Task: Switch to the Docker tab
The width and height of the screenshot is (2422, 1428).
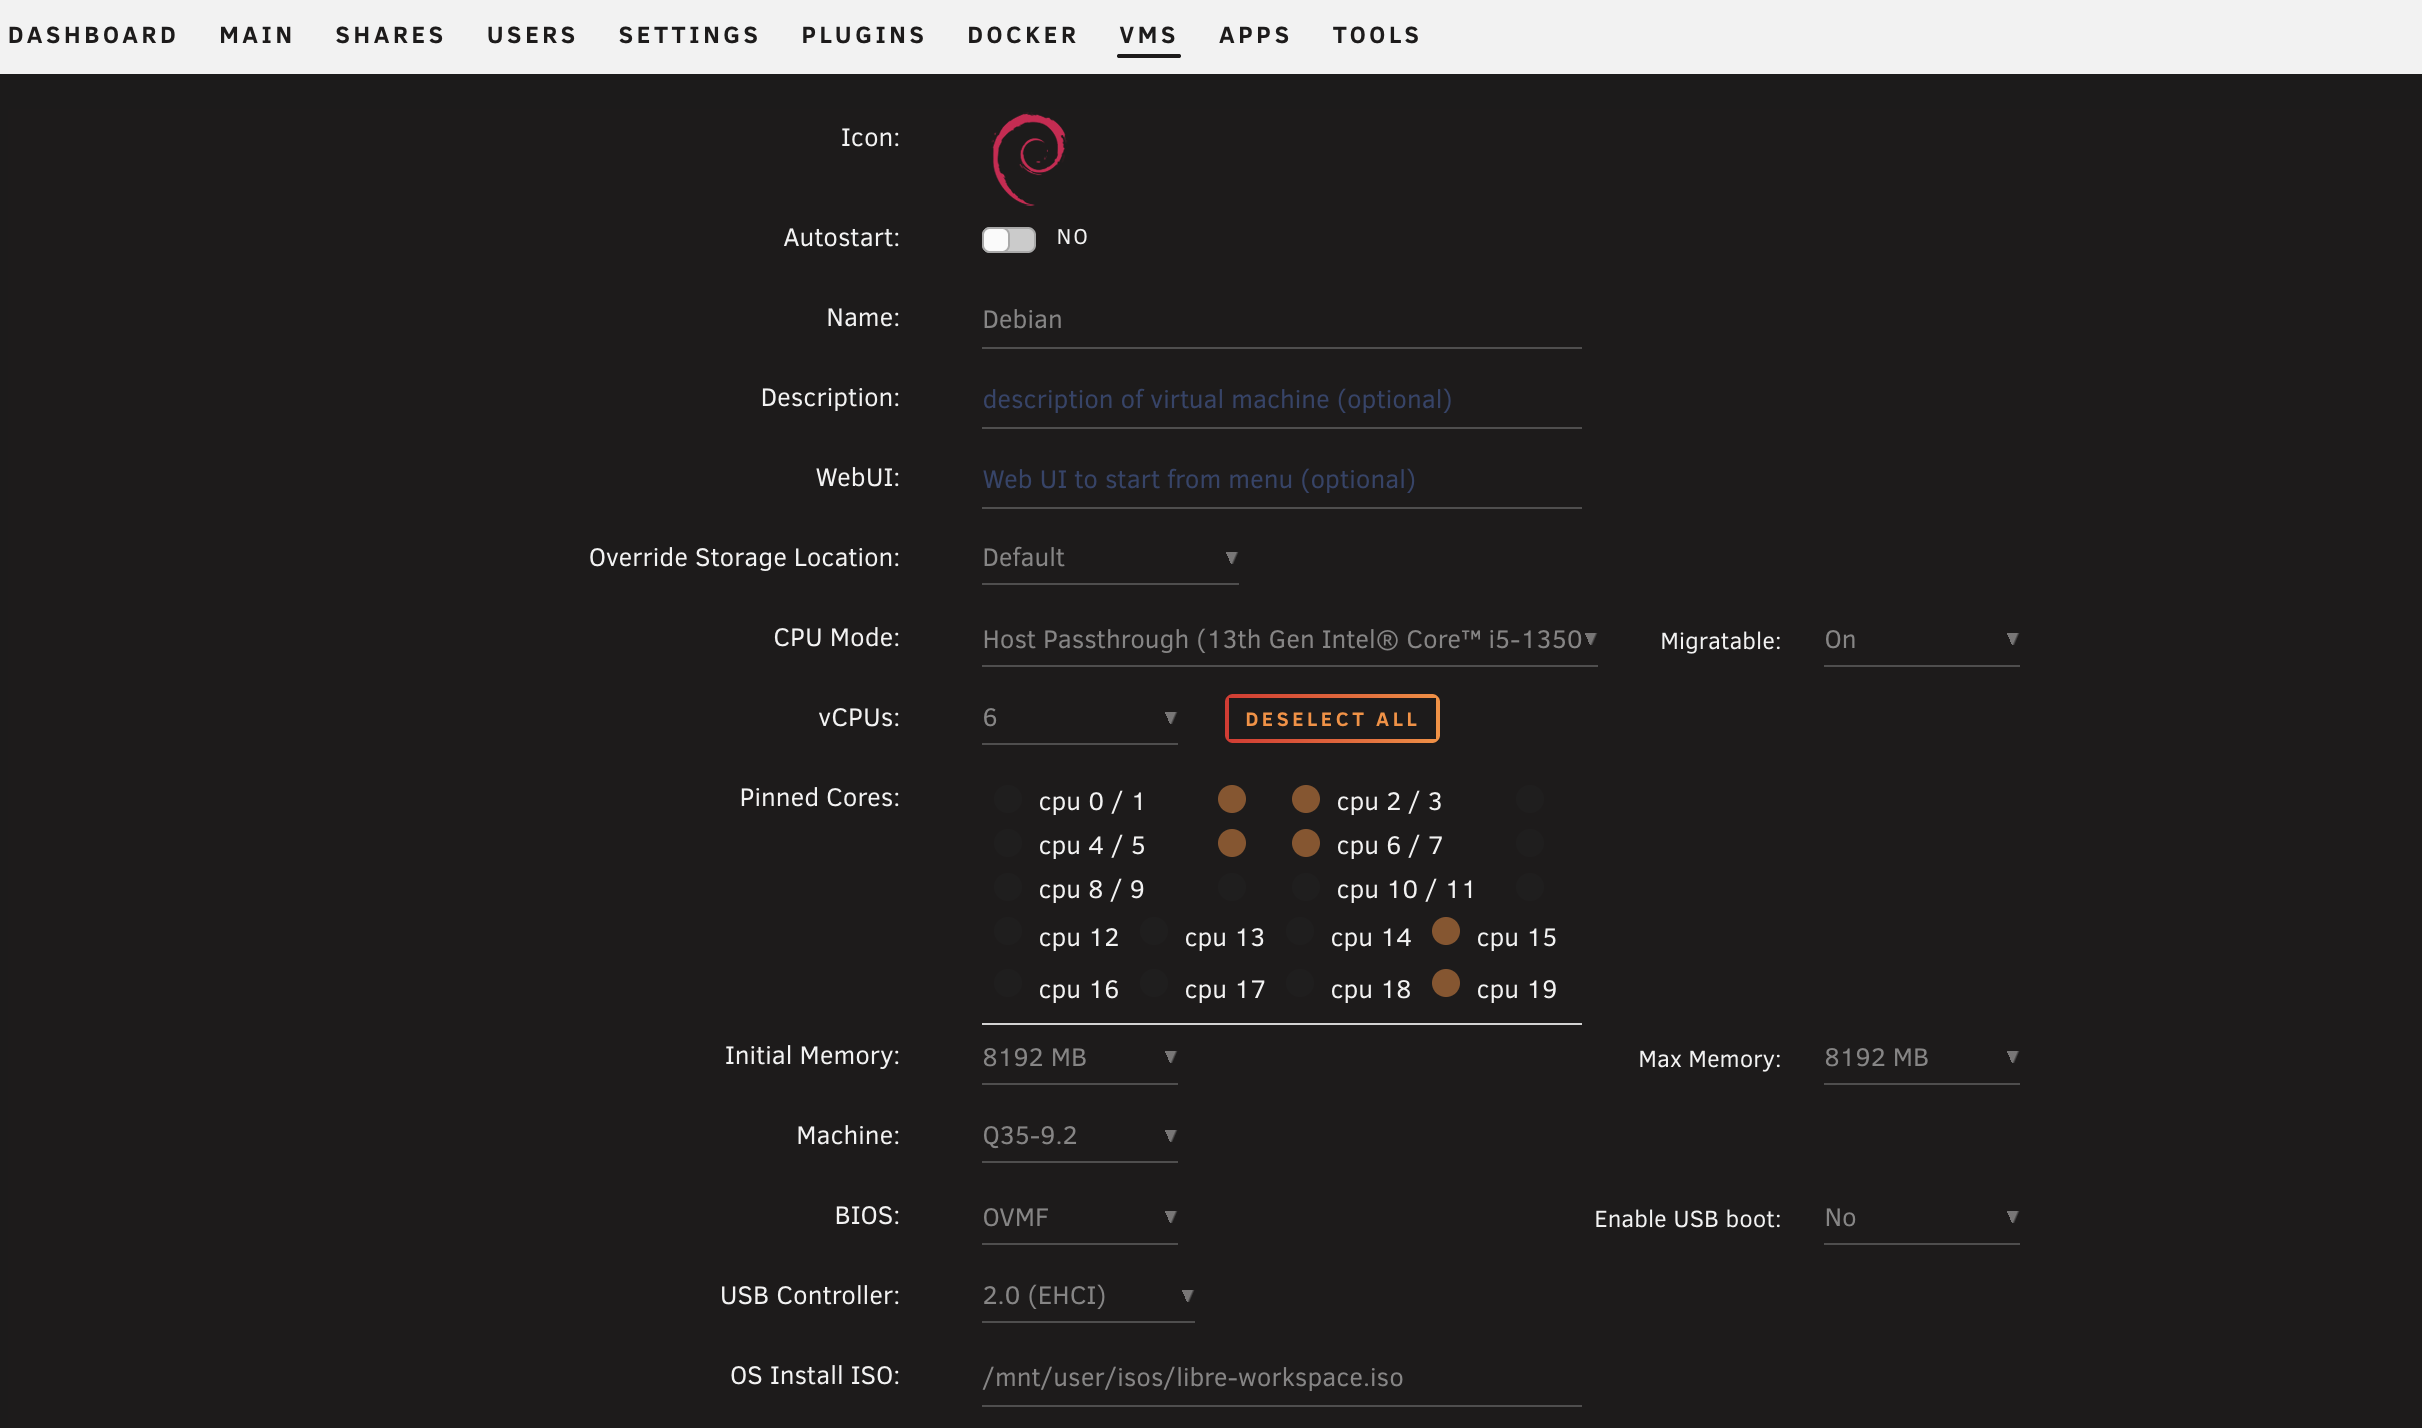Action: tap(1022, 35)
